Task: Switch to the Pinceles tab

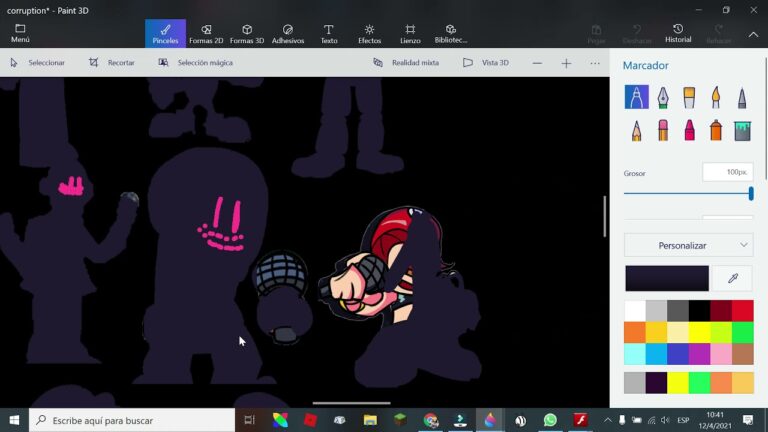Action: pos(165,33)
